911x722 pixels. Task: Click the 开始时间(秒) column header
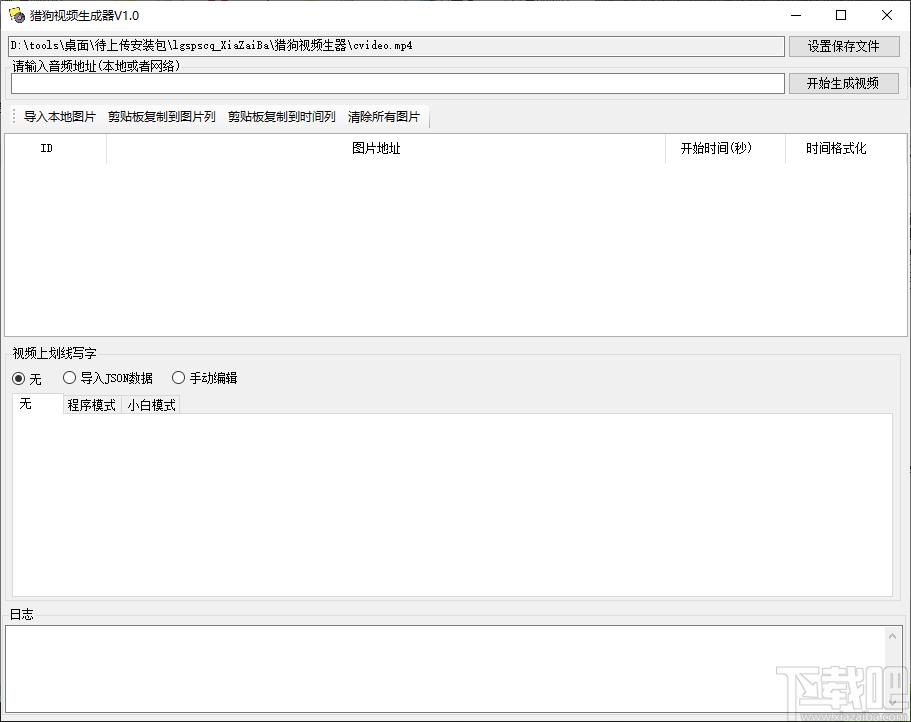pyautogui.click(x=725, y=149)
